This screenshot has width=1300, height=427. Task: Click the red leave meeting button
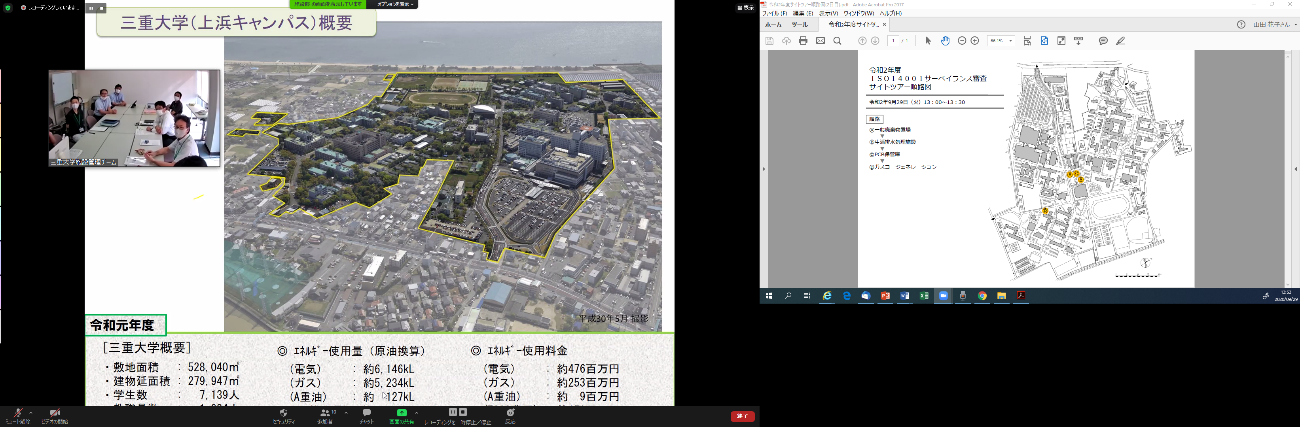pyautogui.click(x=743, y=416)
